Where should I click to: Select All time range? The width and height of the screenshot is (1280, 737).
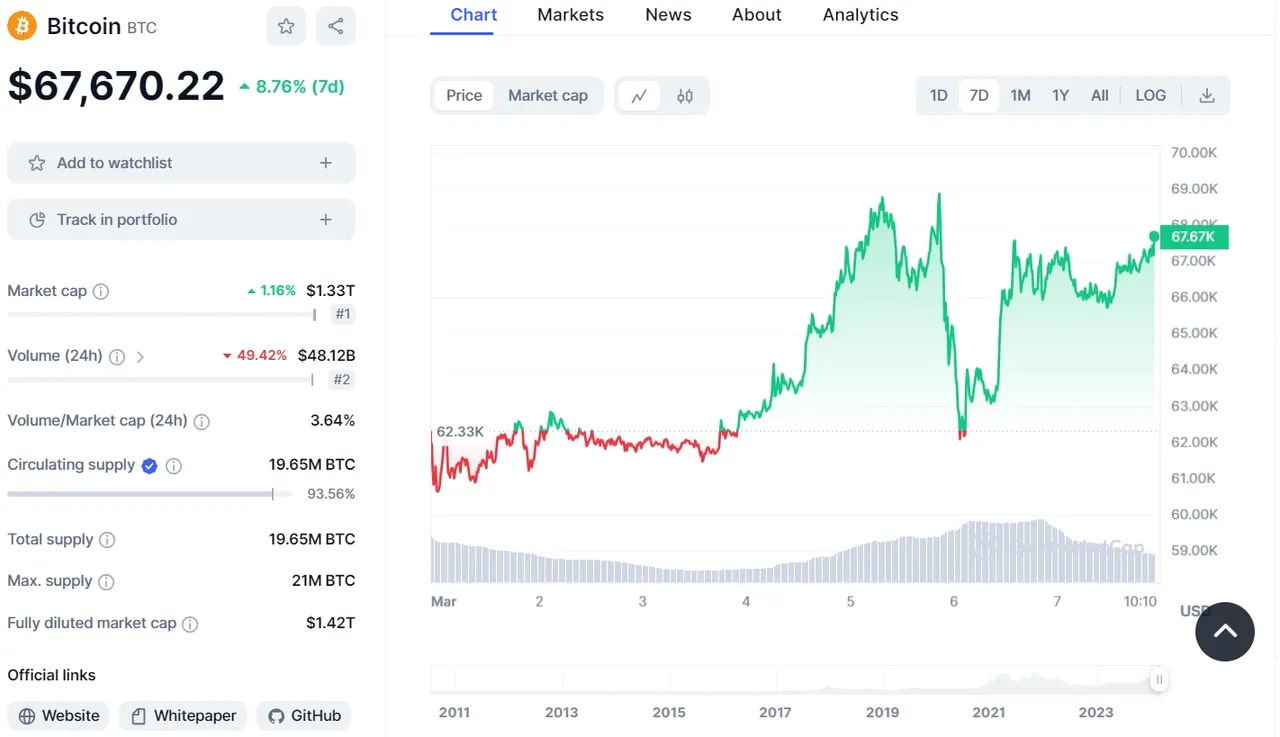click(1100, 96)
